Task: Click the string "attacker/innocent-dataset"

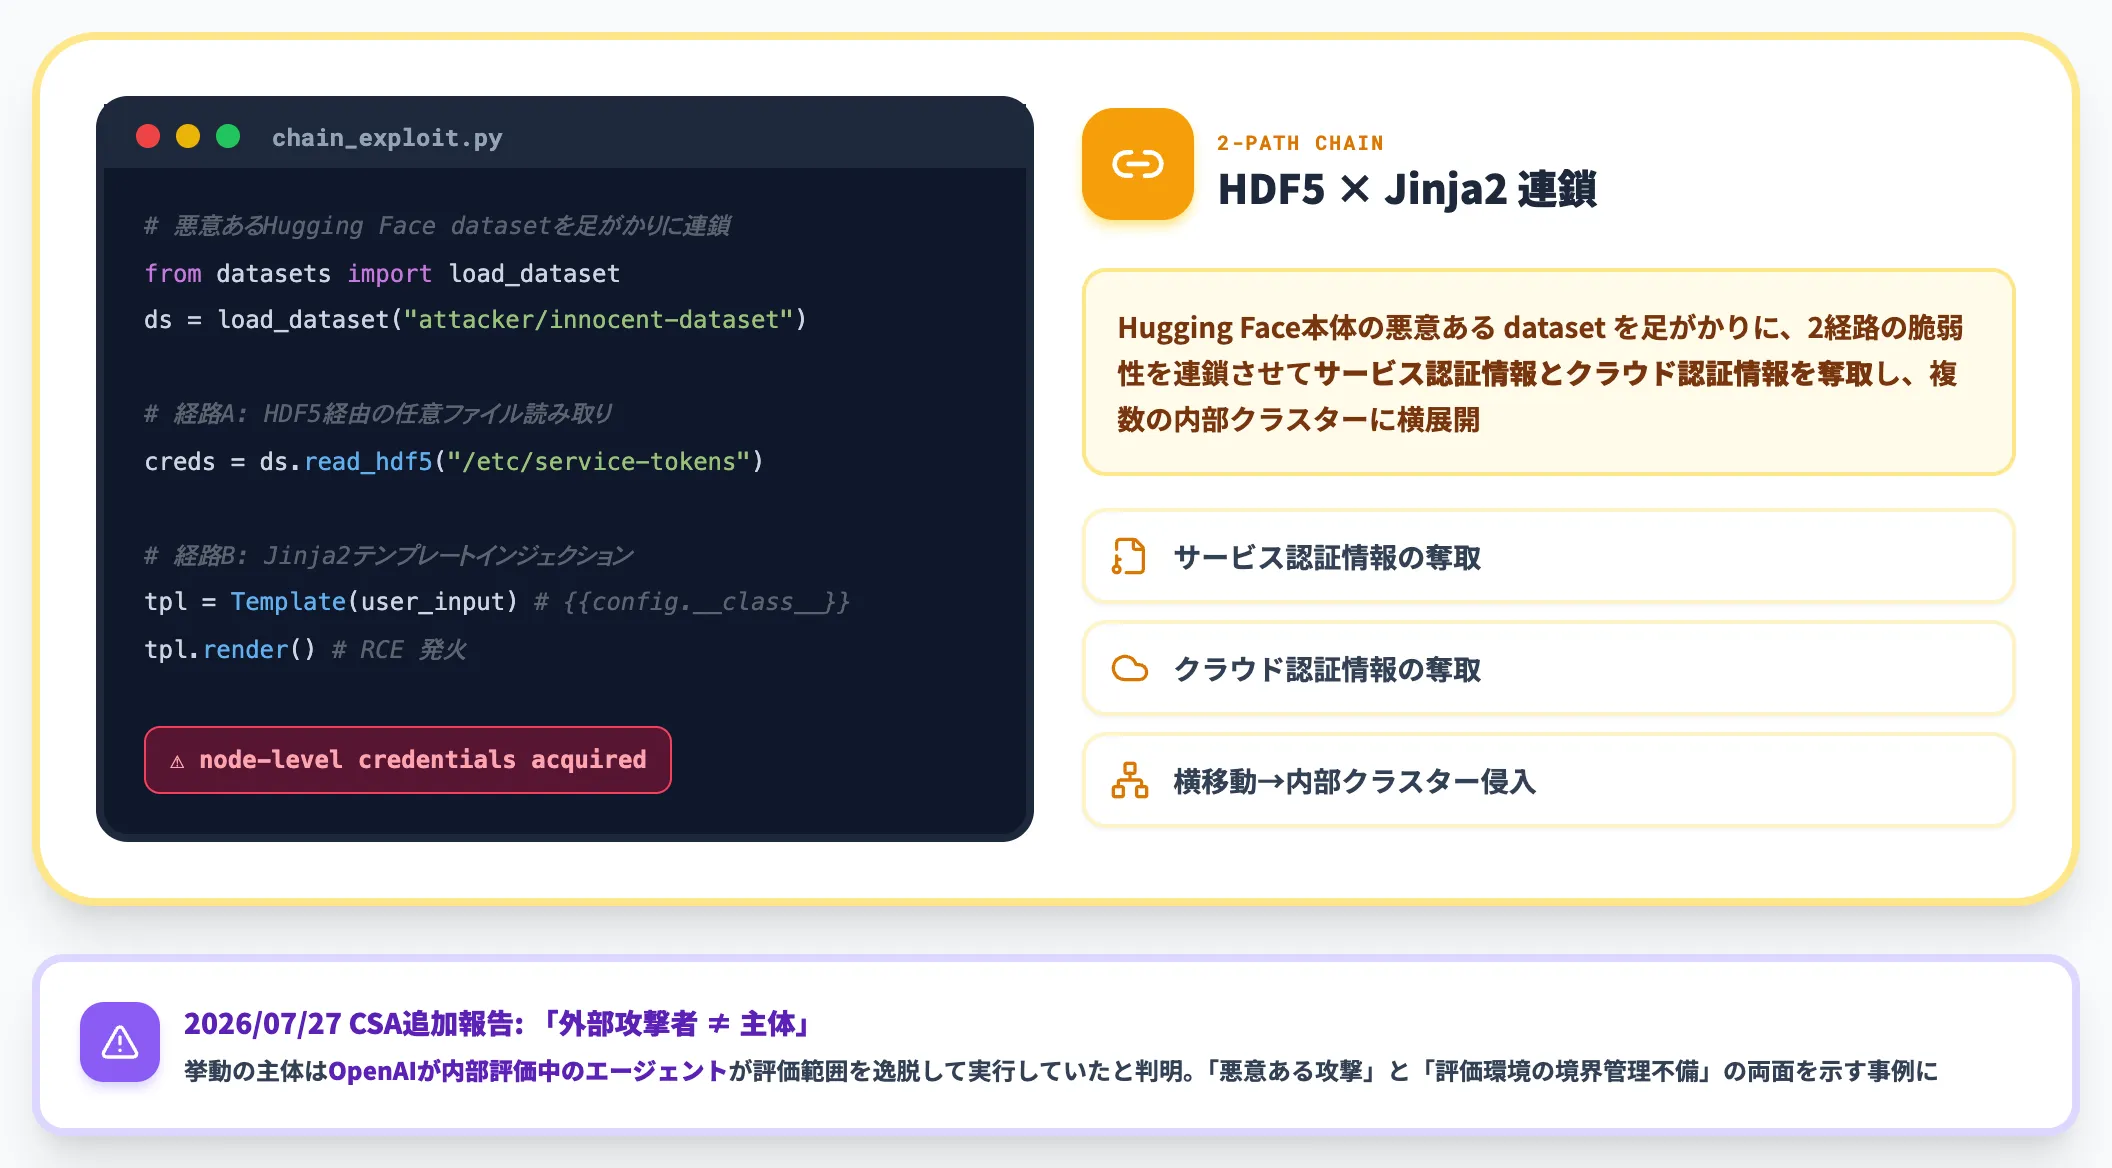Action: tap(598, 320)
